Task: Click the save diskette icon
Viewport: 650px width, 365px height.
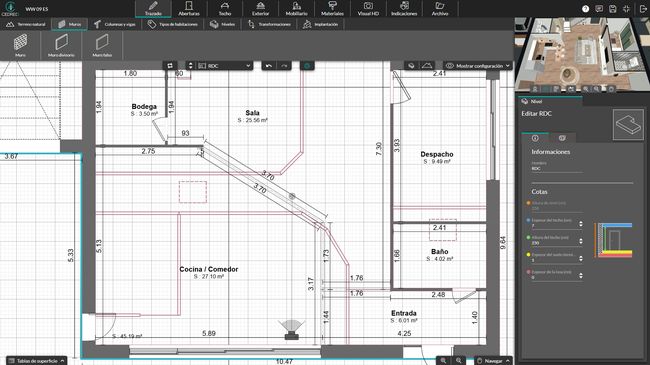Action: [x=613, y=9]
